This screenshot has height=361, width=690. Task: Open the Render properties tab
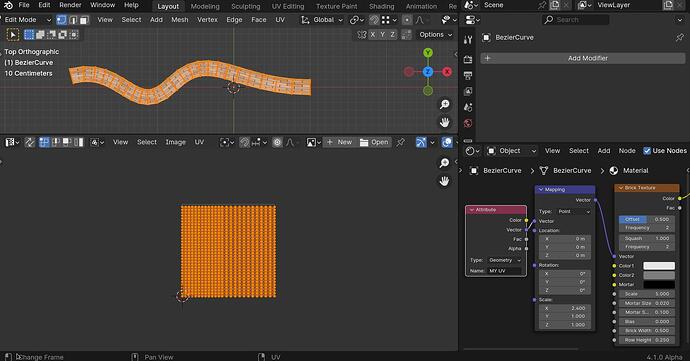tap(468, 59)
